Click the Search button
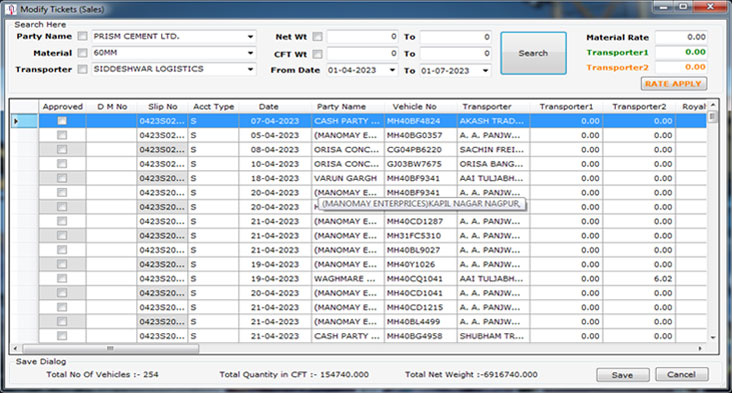This screenshot has width=732, height=393. (533, 53)
